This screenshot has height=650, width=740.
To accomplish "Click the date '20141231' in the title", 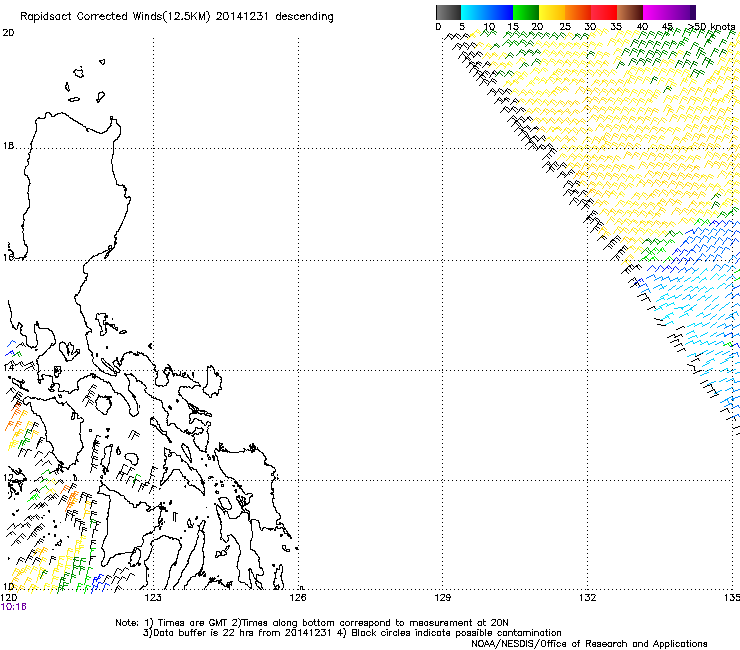I will pos(242,17).
